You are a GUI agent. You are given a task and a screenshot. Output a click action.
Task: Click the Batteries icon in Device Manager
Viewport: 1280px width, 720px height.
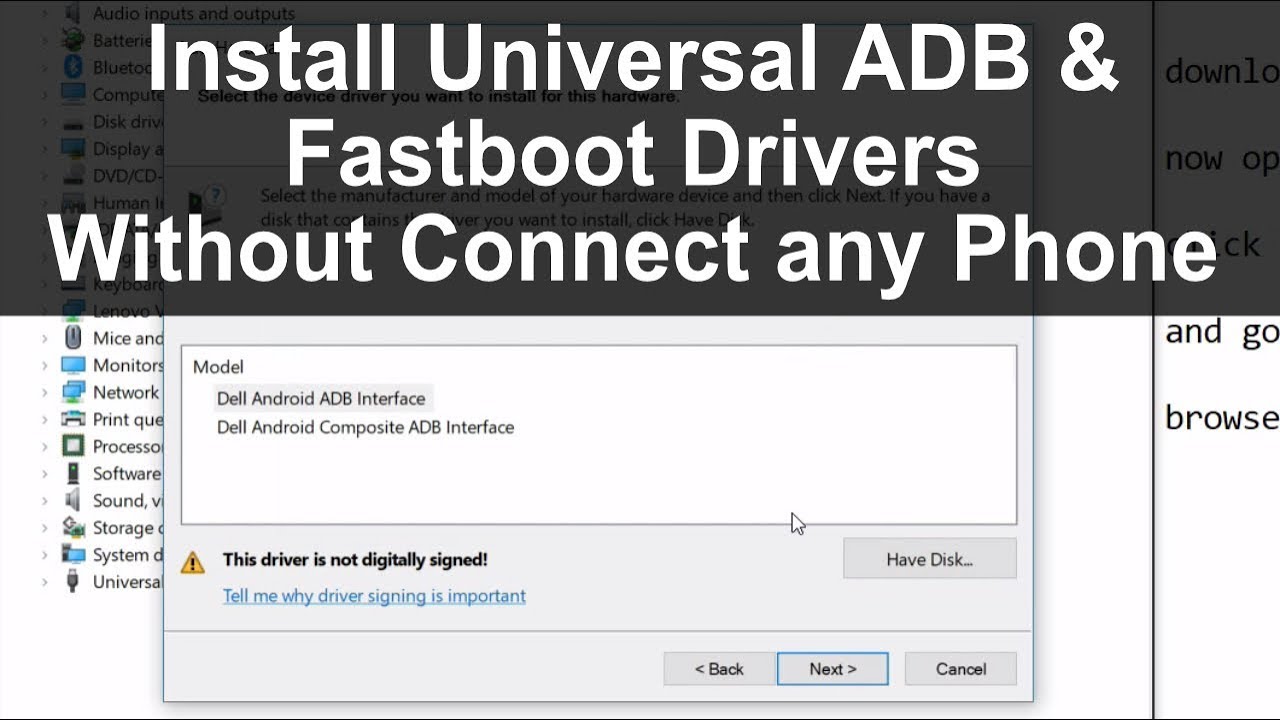pos(73,40)
